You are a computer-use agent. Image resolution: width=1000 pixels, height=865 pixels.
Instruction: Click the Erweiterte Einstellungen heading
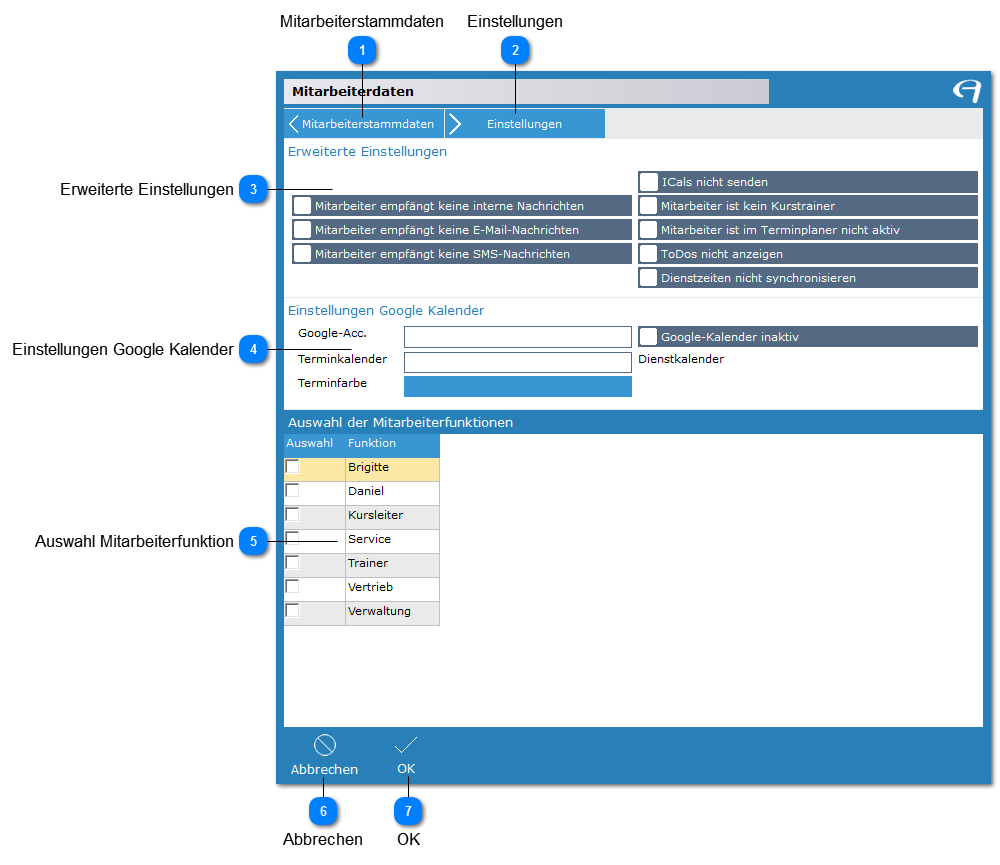click(x=367, y=152)
